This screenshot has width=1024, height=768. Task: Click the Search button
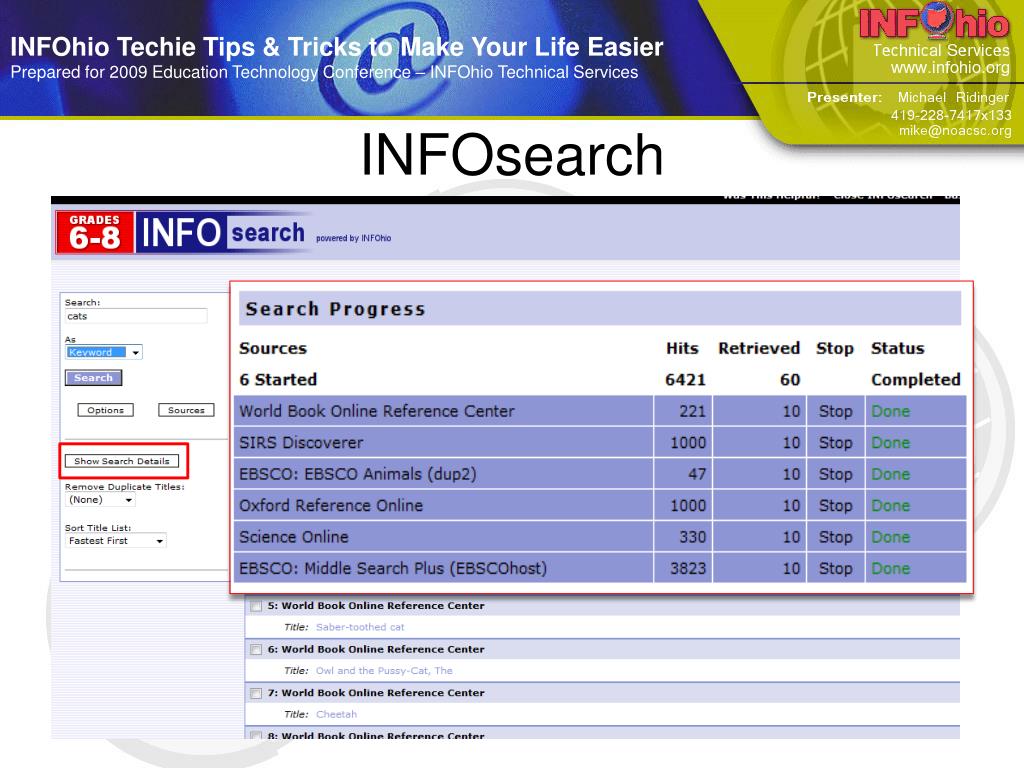pos(93,377)
